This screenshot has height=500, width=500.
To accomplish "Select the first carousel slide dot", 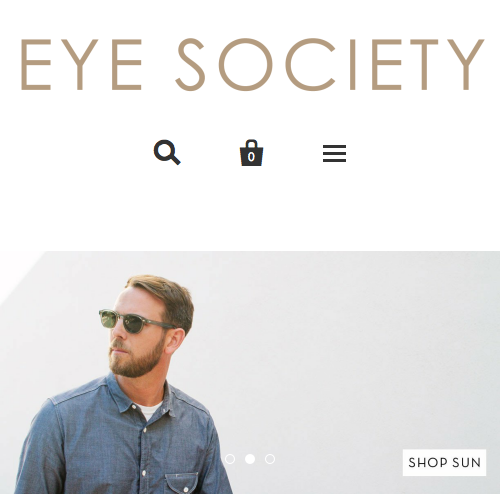I will pos(230,459).
